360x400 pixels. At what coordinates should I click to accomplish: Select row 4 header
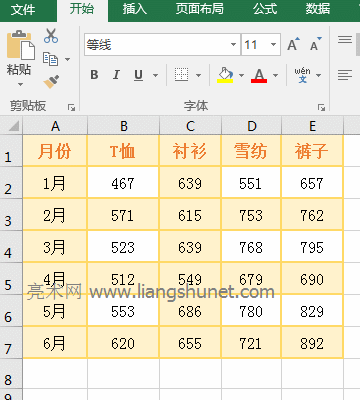(x=11, y=247)
